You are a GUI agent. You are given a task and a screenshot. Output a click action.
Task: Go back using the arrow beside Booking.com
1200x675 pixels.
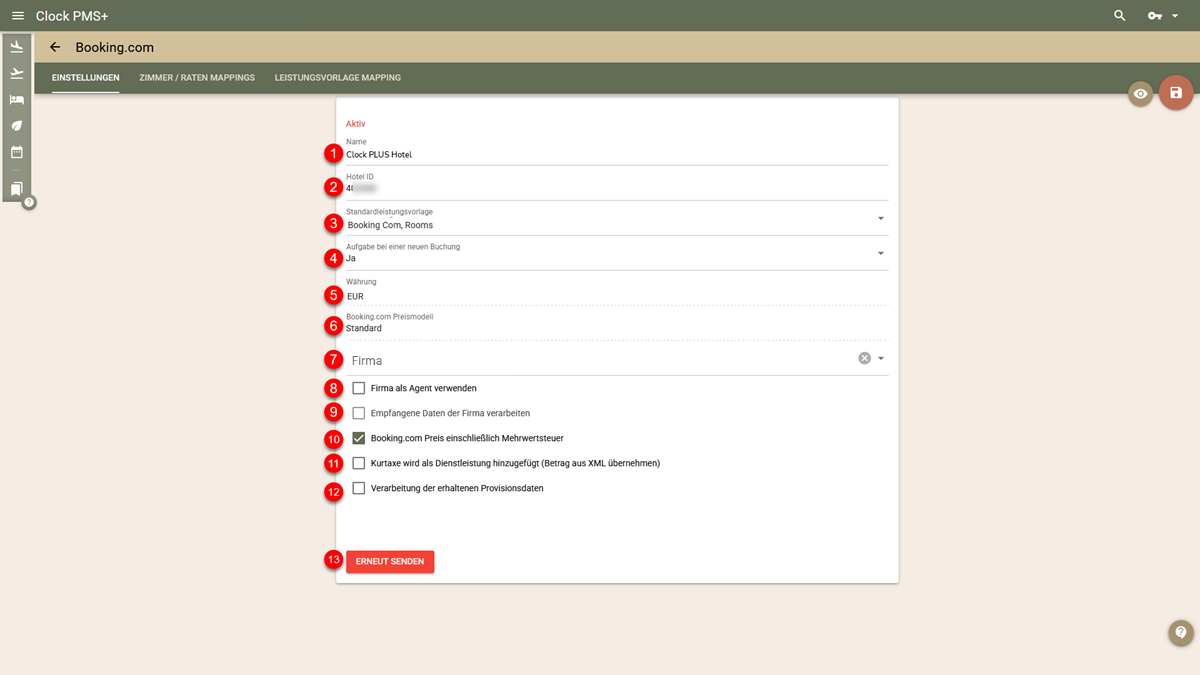click(x=55, y=47)
